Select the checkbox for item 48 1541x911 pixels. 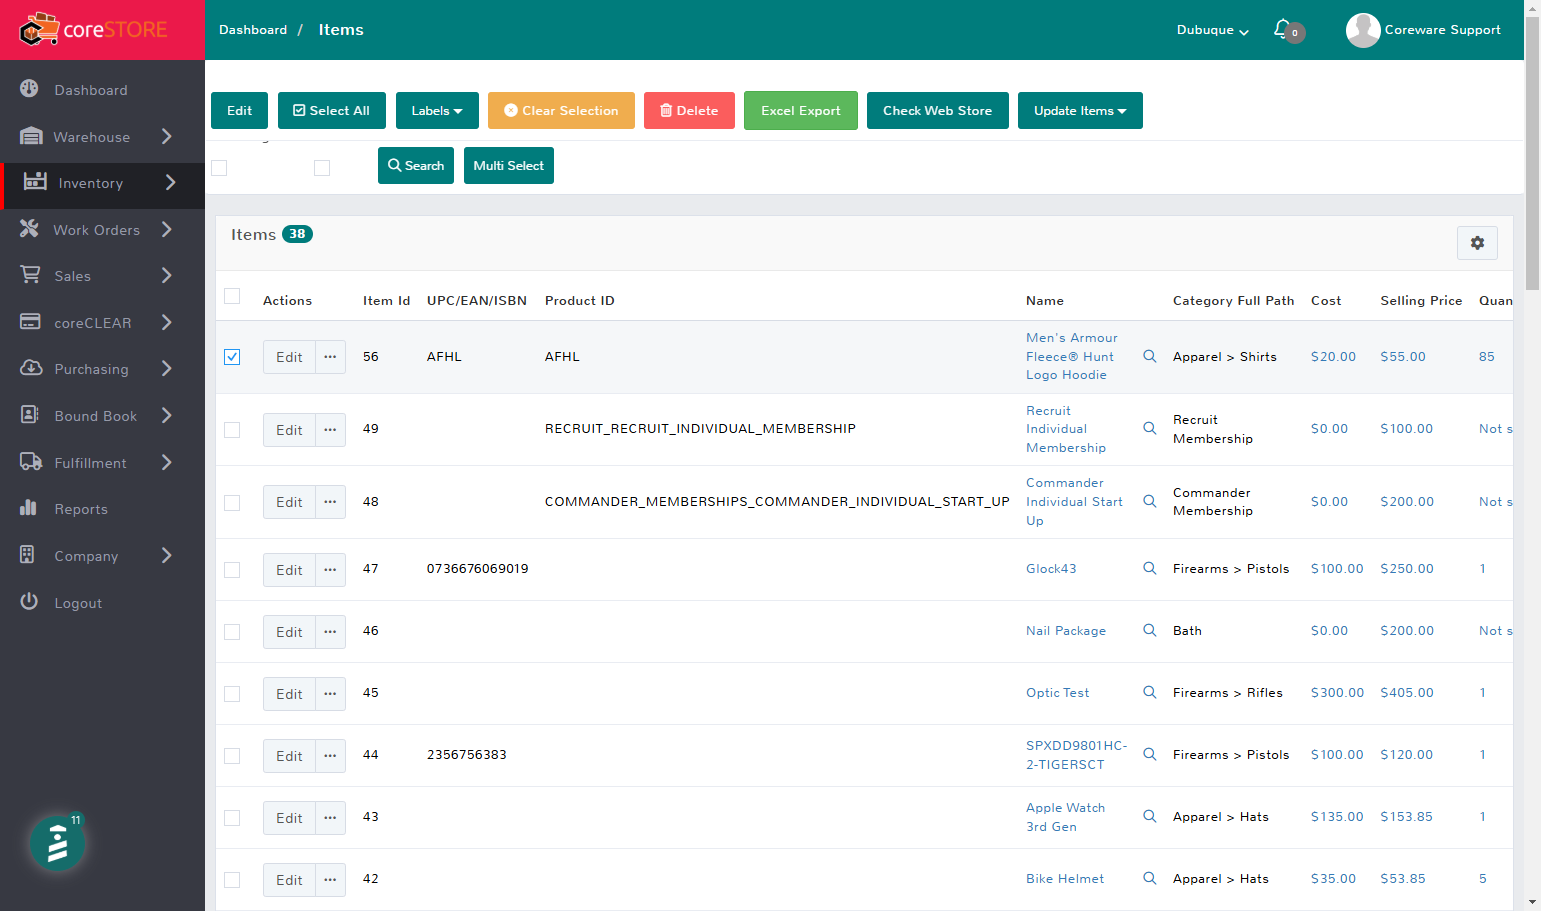(x=232, y=503)
